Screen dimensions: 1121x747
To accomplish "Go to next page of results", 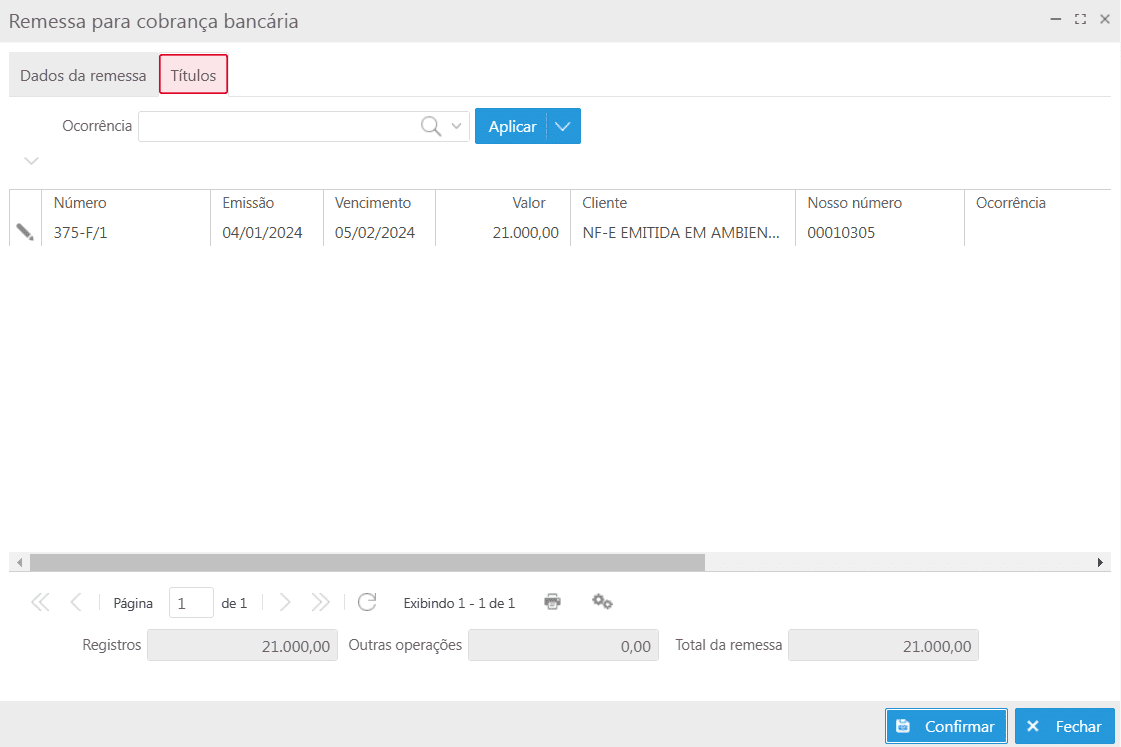I will (x=285, y=602).
